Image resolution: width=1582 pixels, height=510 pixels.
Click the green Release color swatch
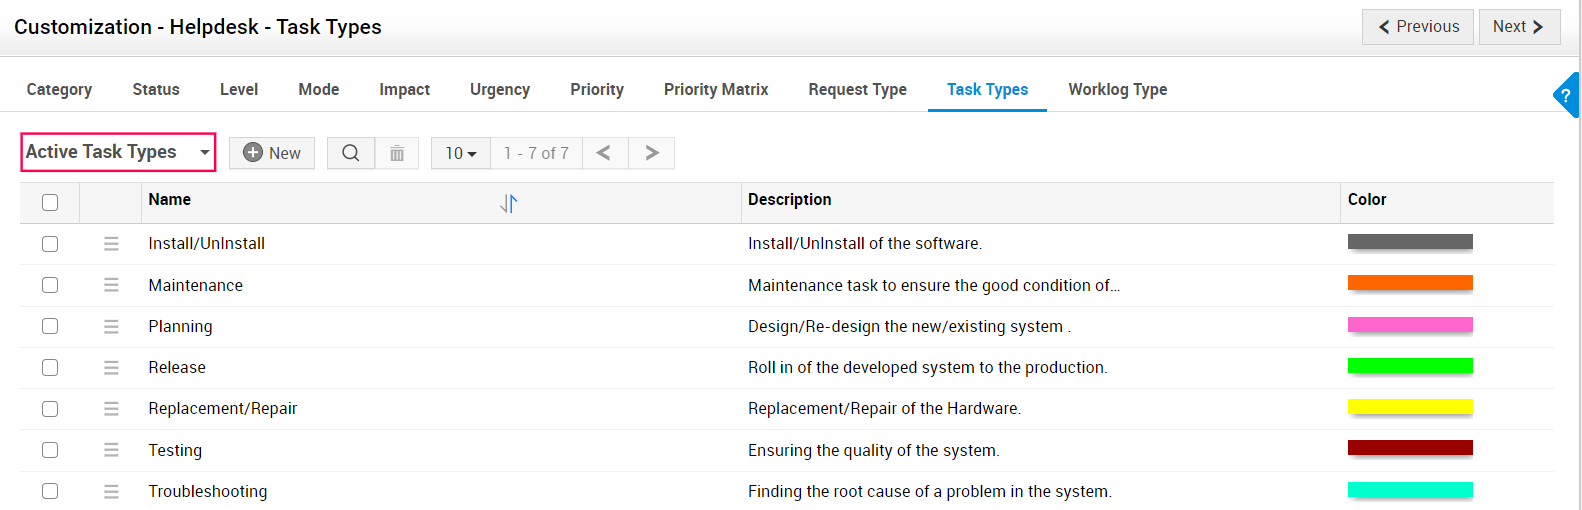click(x=1410, y=366)
